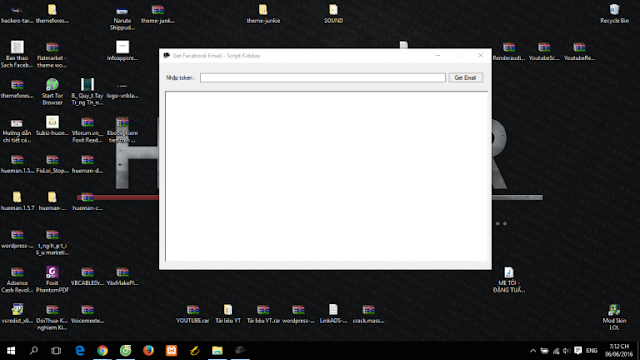This screenshot has height=360, width=640.
Task: Select the Tài liệu YT folder icon
Action: (x=228, y=314)
